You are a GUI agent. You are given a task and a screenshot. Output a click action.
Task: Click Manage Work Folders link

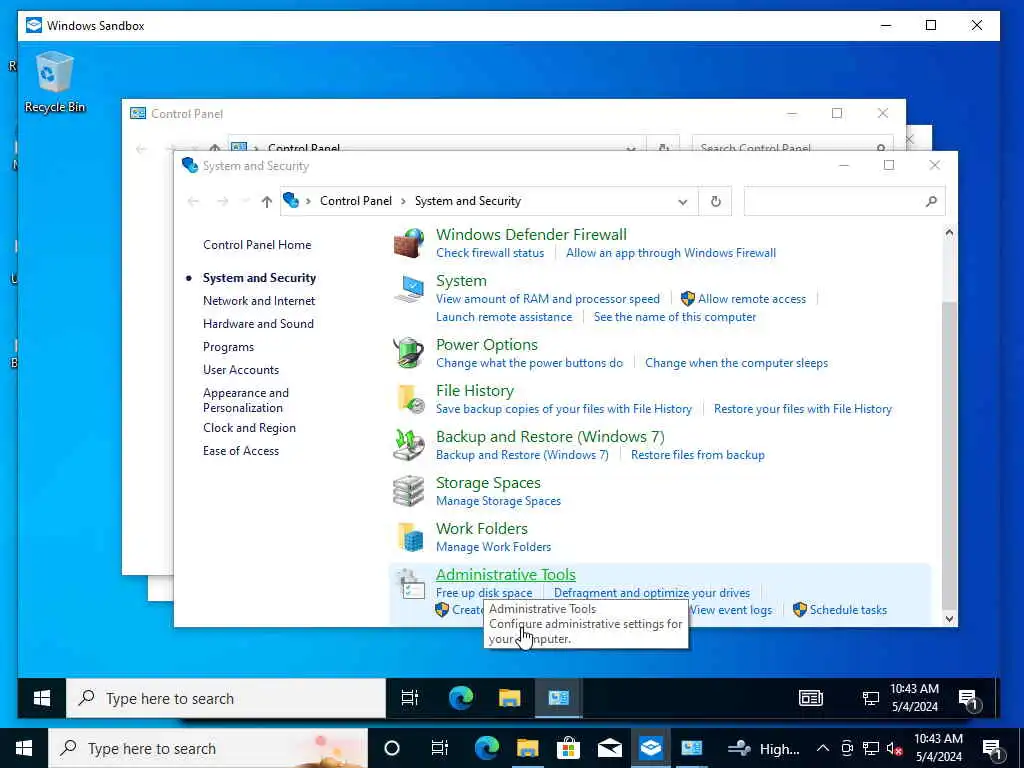493,547
